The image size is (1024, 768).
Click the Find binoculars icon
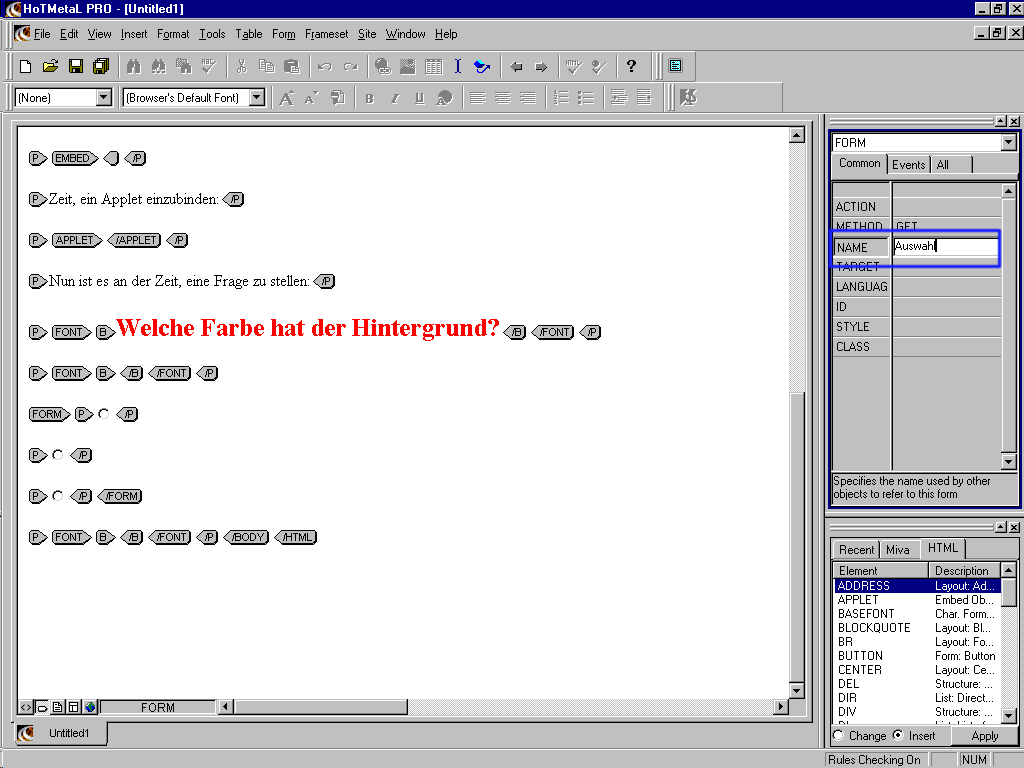pos(134,67)
